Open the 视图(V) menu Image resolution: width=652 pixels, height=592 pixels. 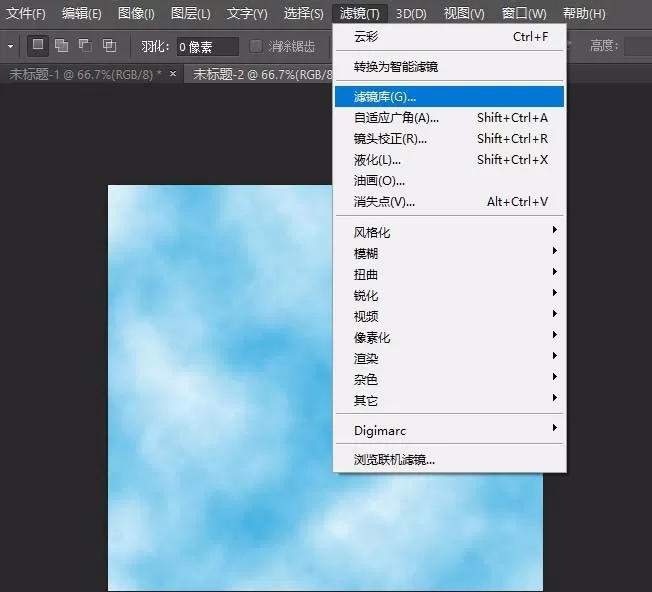(x=464, y=13)
